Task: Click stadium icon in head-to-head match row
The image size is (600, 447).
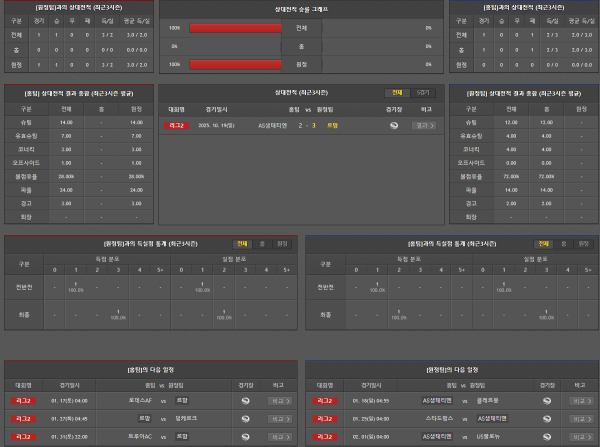Action: (393, 125)
